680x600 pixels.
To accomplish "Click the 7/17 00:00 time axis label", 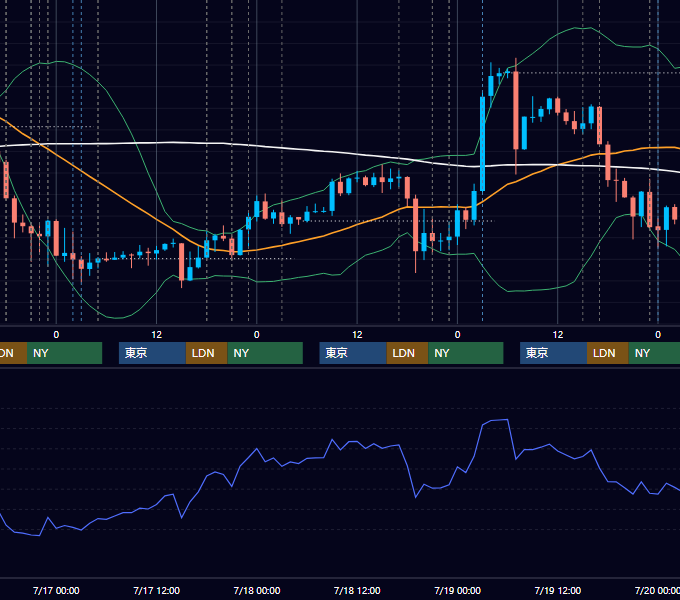I will (56, 590).
